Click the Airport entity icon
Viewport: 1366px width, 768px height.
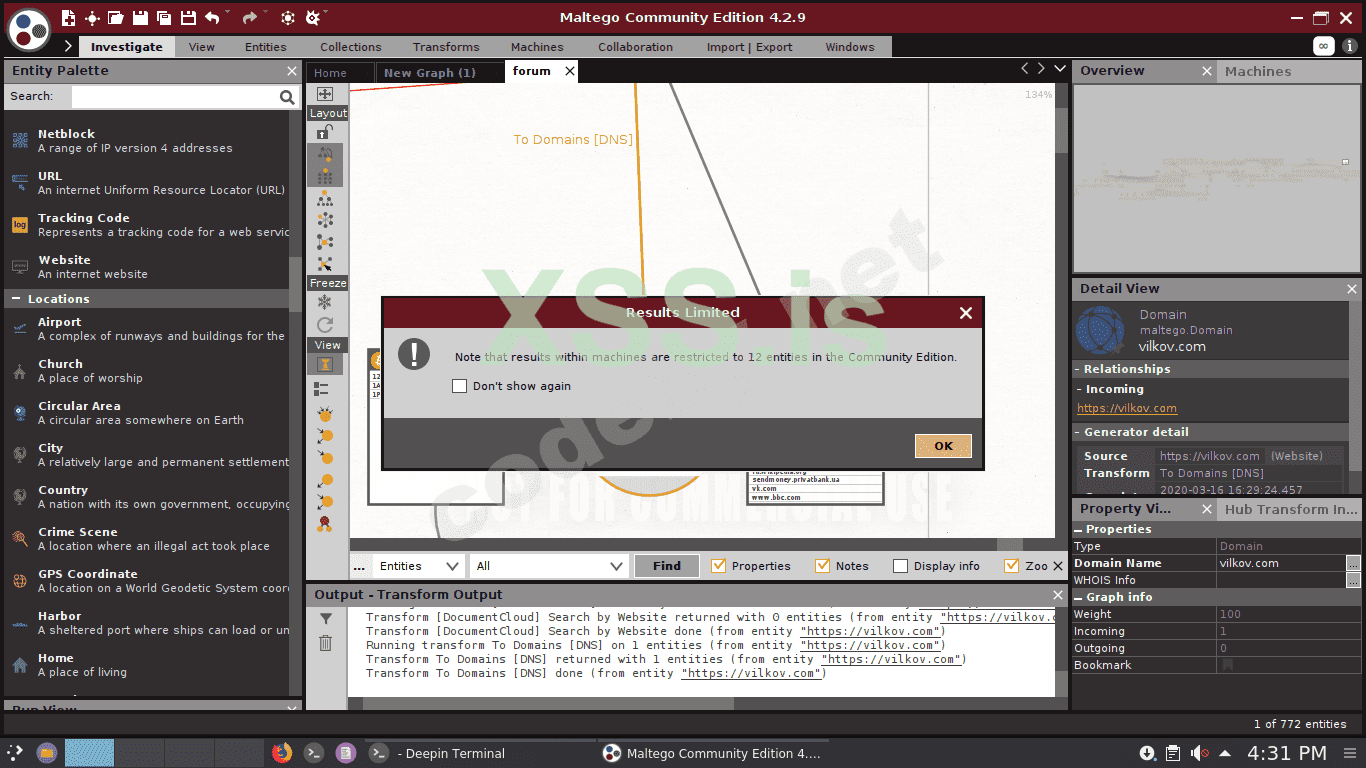click(20, 329)
